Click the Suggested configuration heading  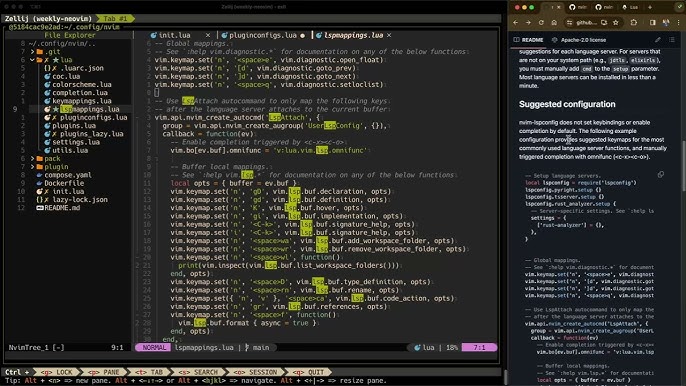coord(567,104)
